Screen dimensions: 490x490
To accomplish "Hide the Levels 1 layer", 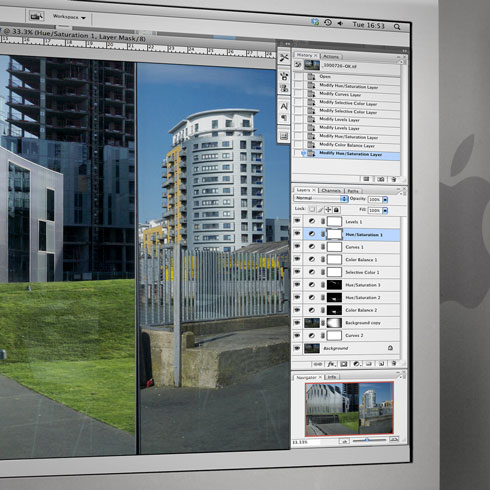I will coord(297,221).
